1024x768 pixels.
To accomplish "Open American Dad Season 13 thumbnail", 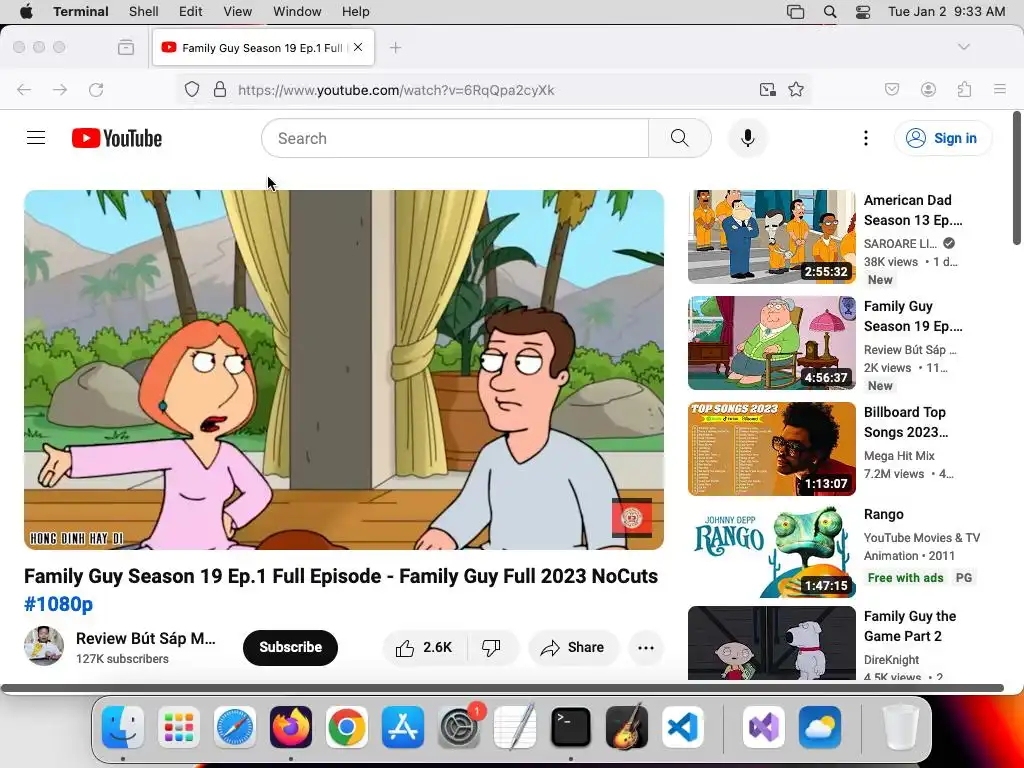I will [x=771, y=236].
